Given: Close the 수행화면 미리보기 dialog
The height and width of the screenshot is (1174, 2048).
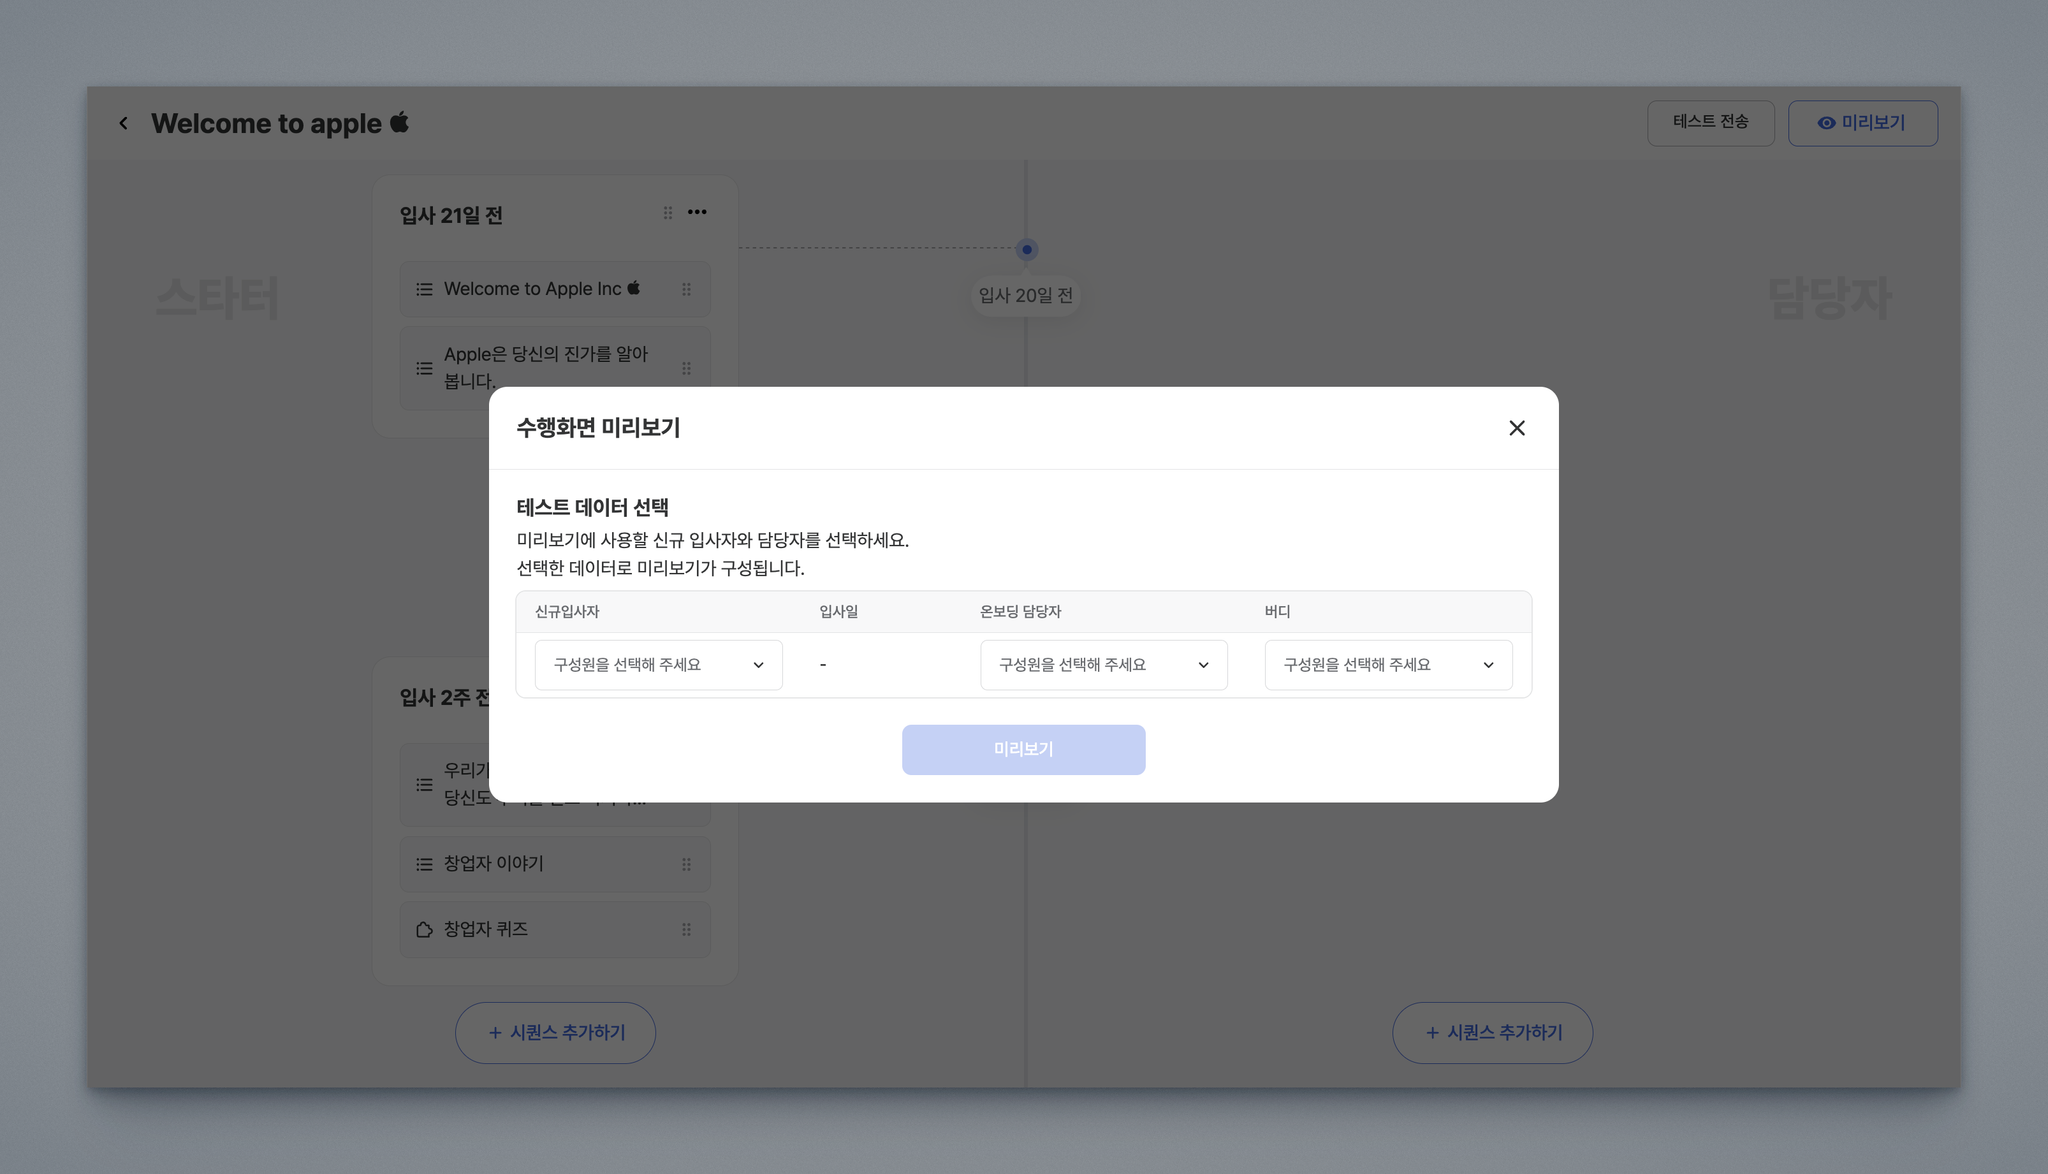Looking at the screenshot, I should pyautogui.click(x=1516, y=428).
